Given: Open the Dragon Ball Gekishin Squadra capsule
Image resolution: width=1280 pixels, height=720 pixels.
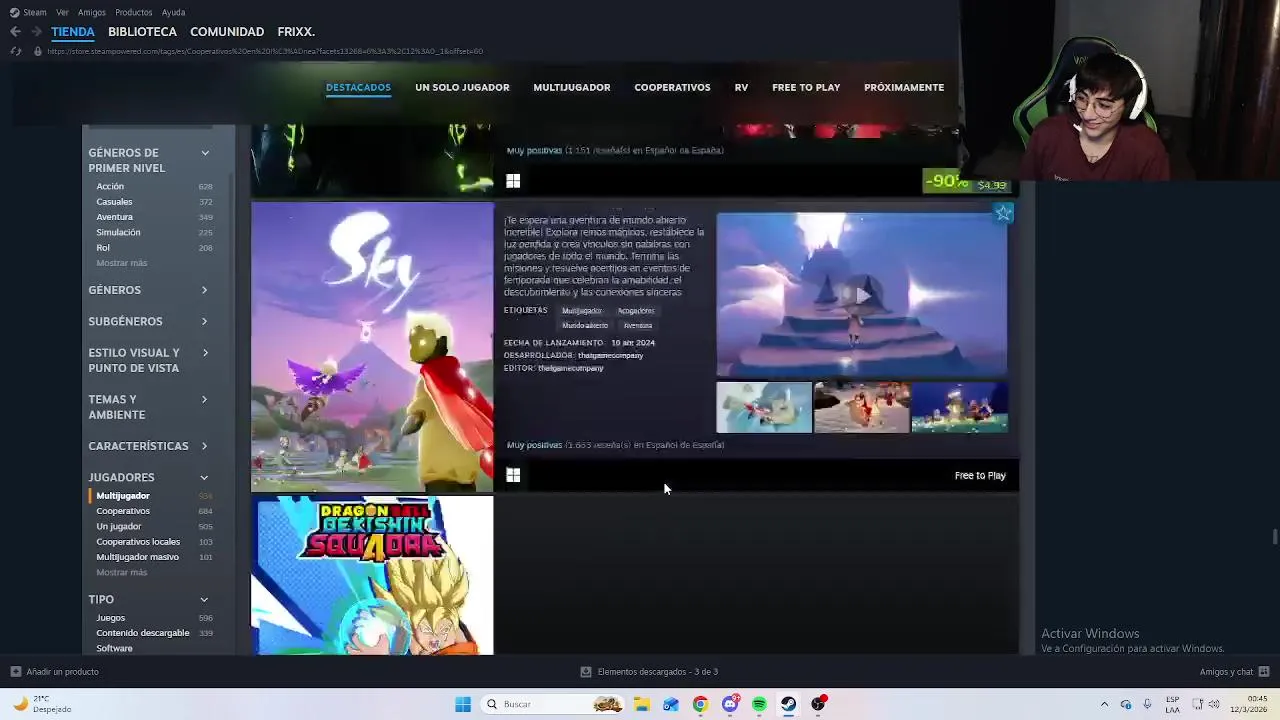Looking at the screenshot, I should [372, 576].
